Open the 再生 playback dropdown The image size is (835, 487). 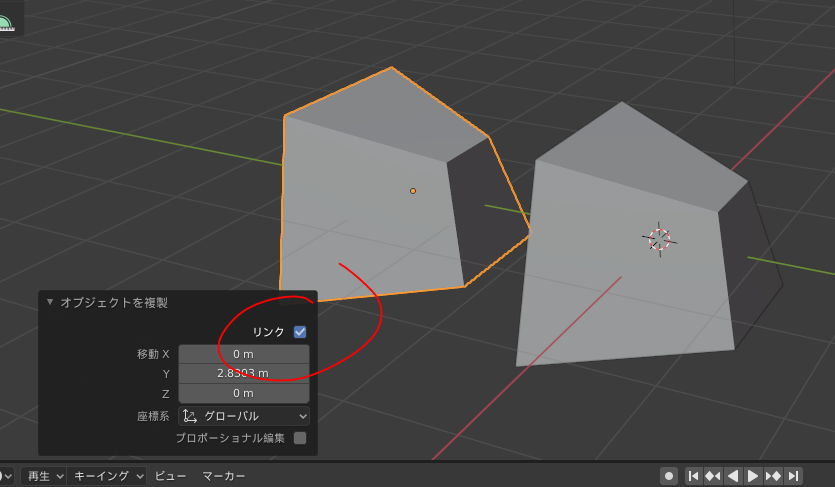pyautogui.click(x=44, y=476)
